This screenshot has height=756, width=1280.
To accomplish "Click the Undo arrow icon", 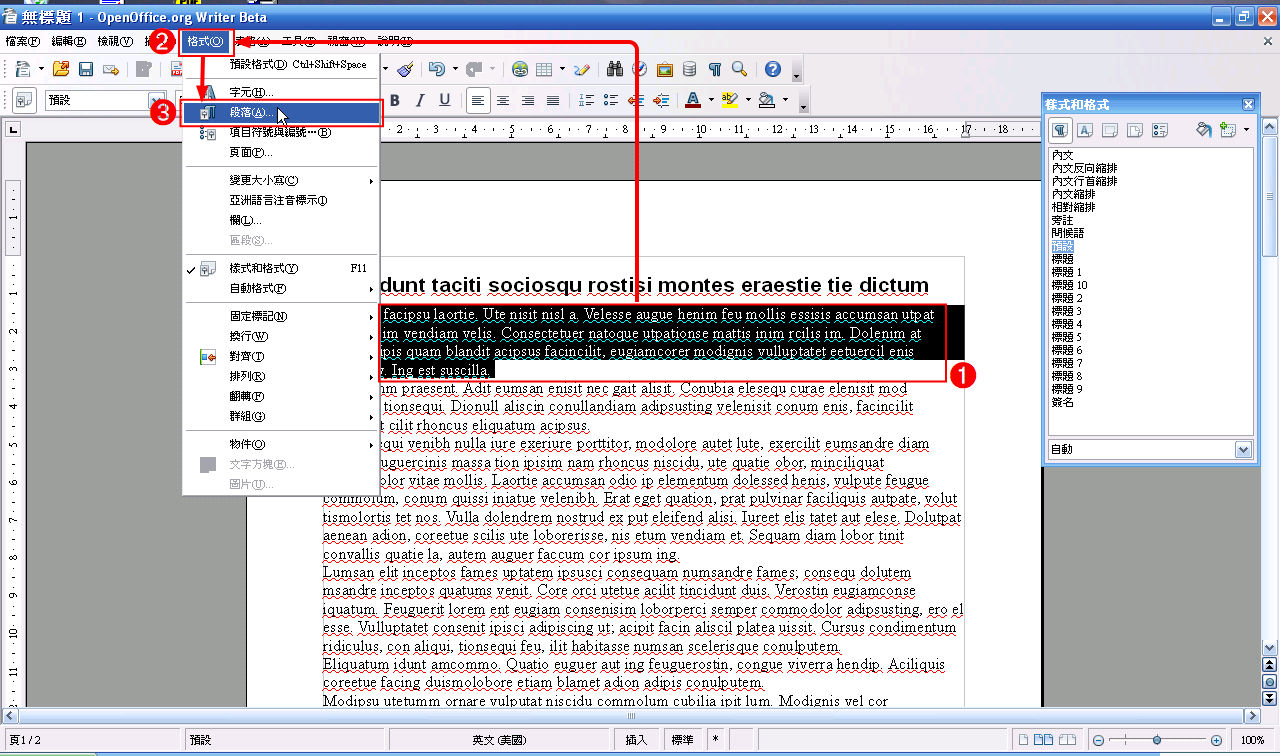I will [436, 69].
